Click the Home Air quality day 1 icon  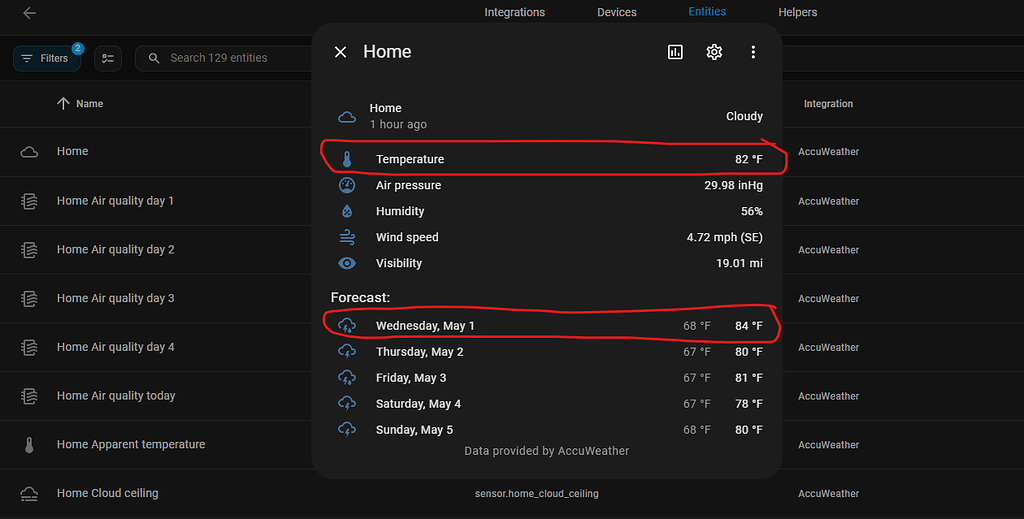pos(29,201)
